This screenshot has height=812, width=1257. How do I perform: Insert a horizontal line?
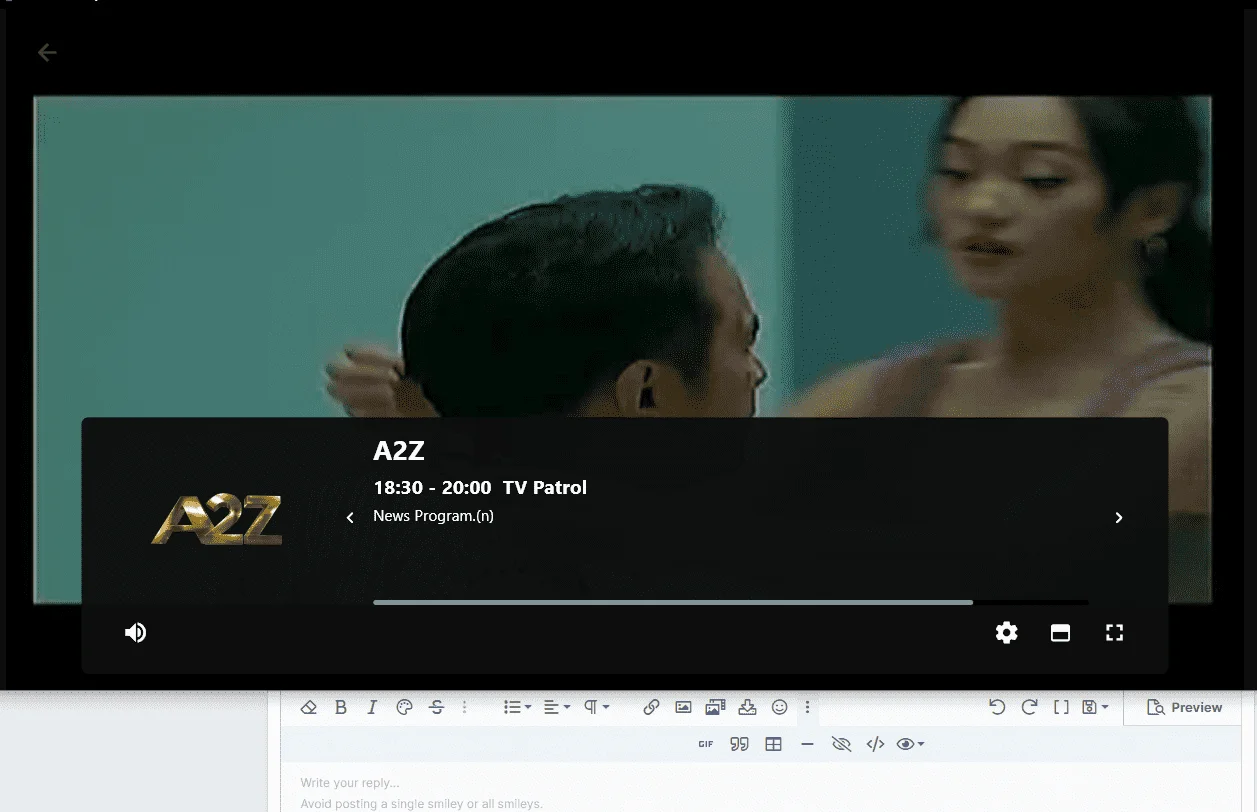(x=808, y=744)
